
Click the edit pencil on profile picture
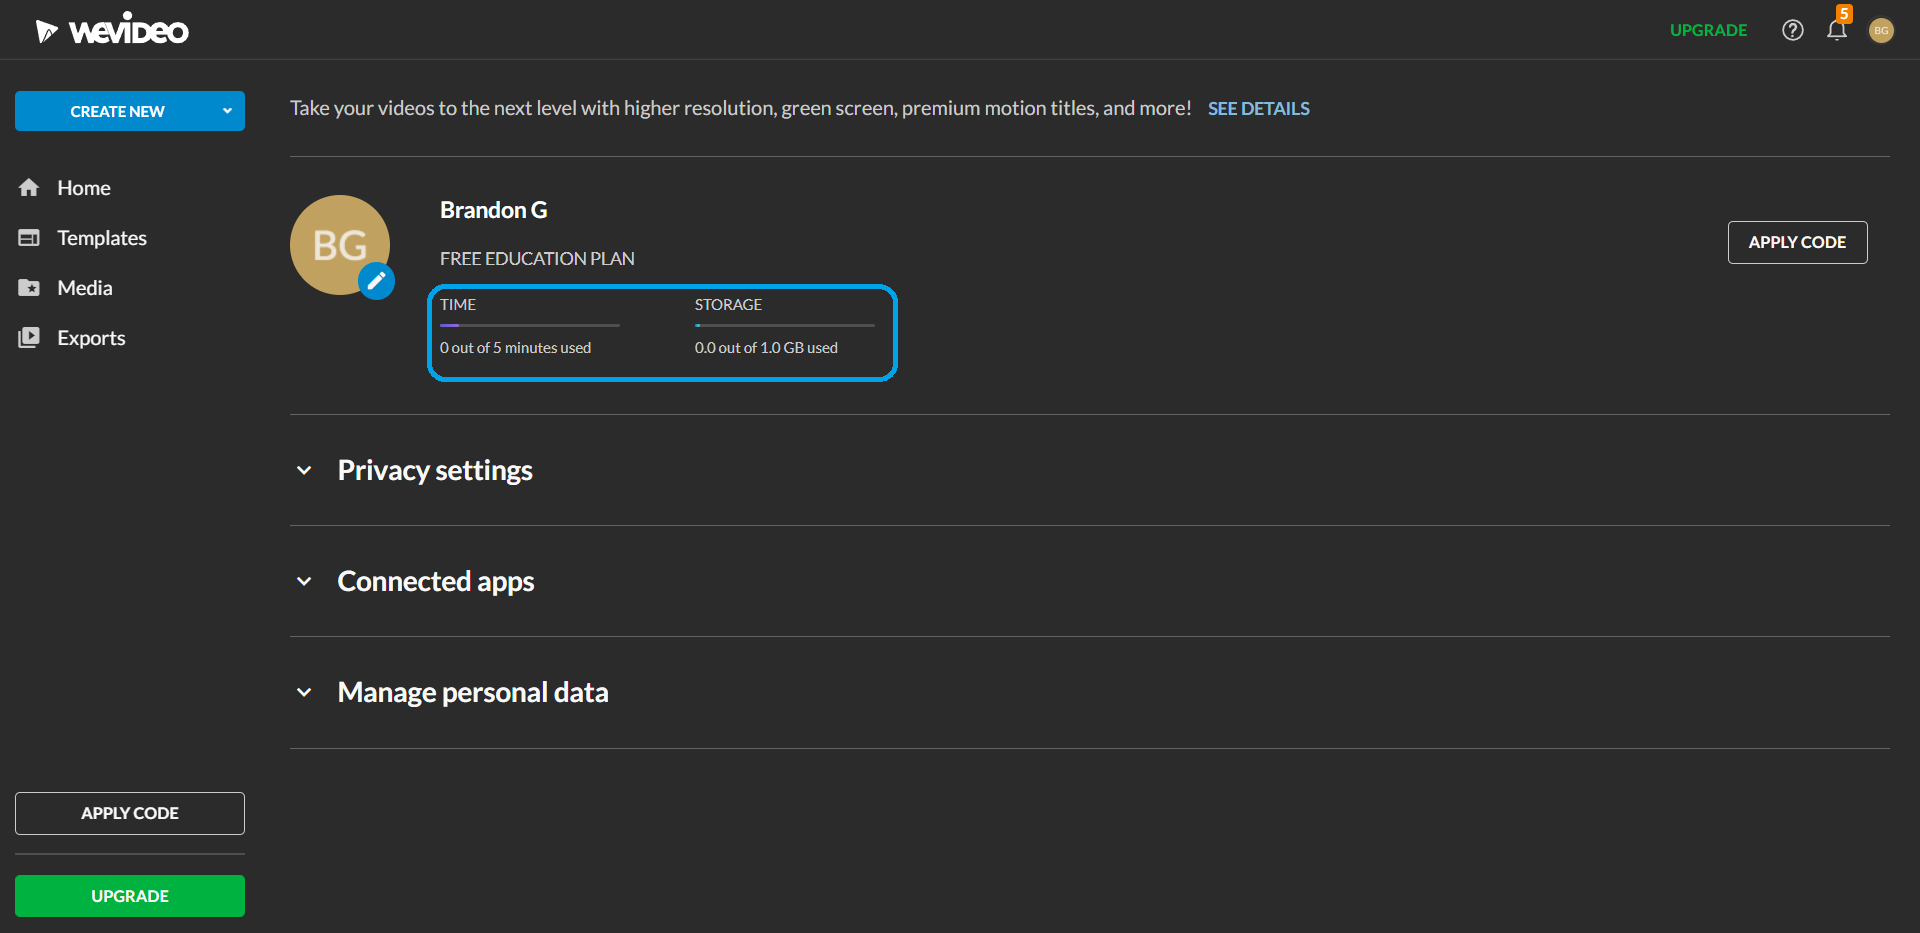tap(376, 281)
